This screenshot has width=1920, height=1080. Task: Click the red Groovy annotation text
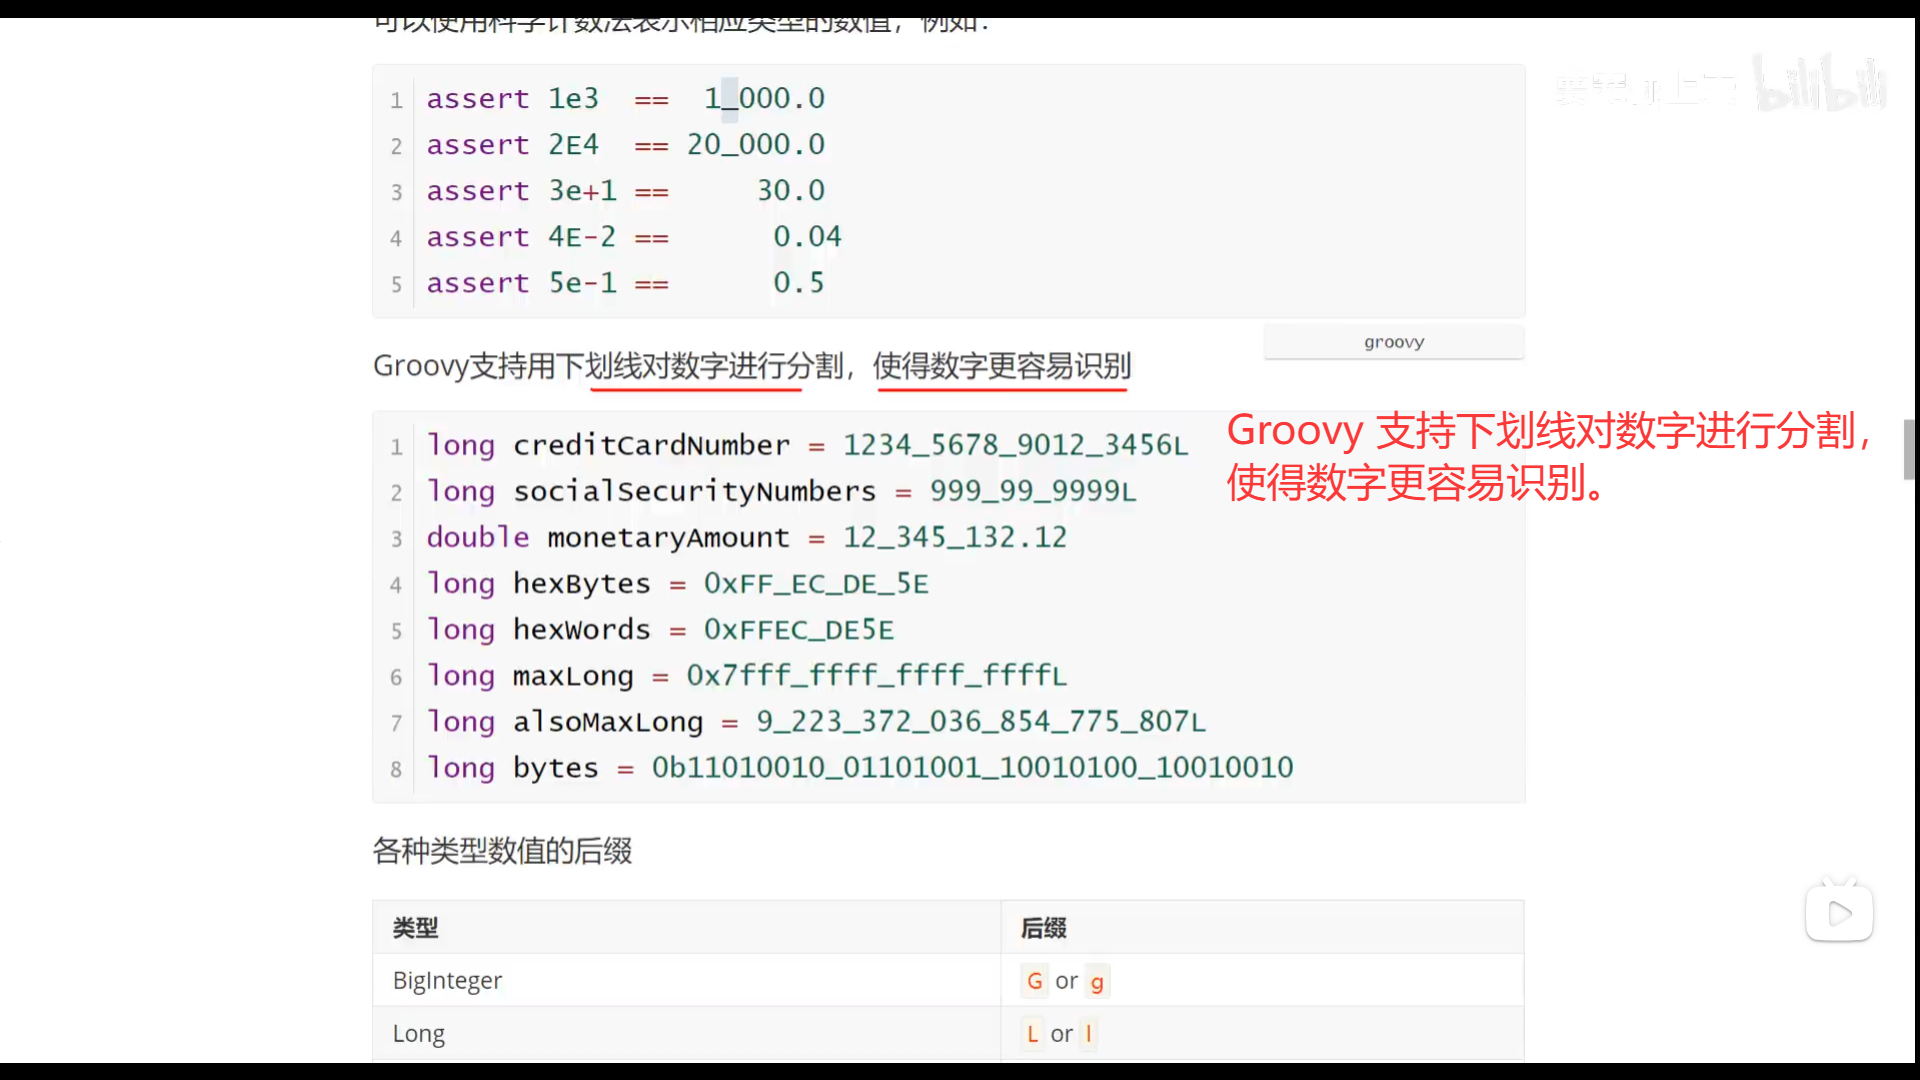pos(1547,457)
